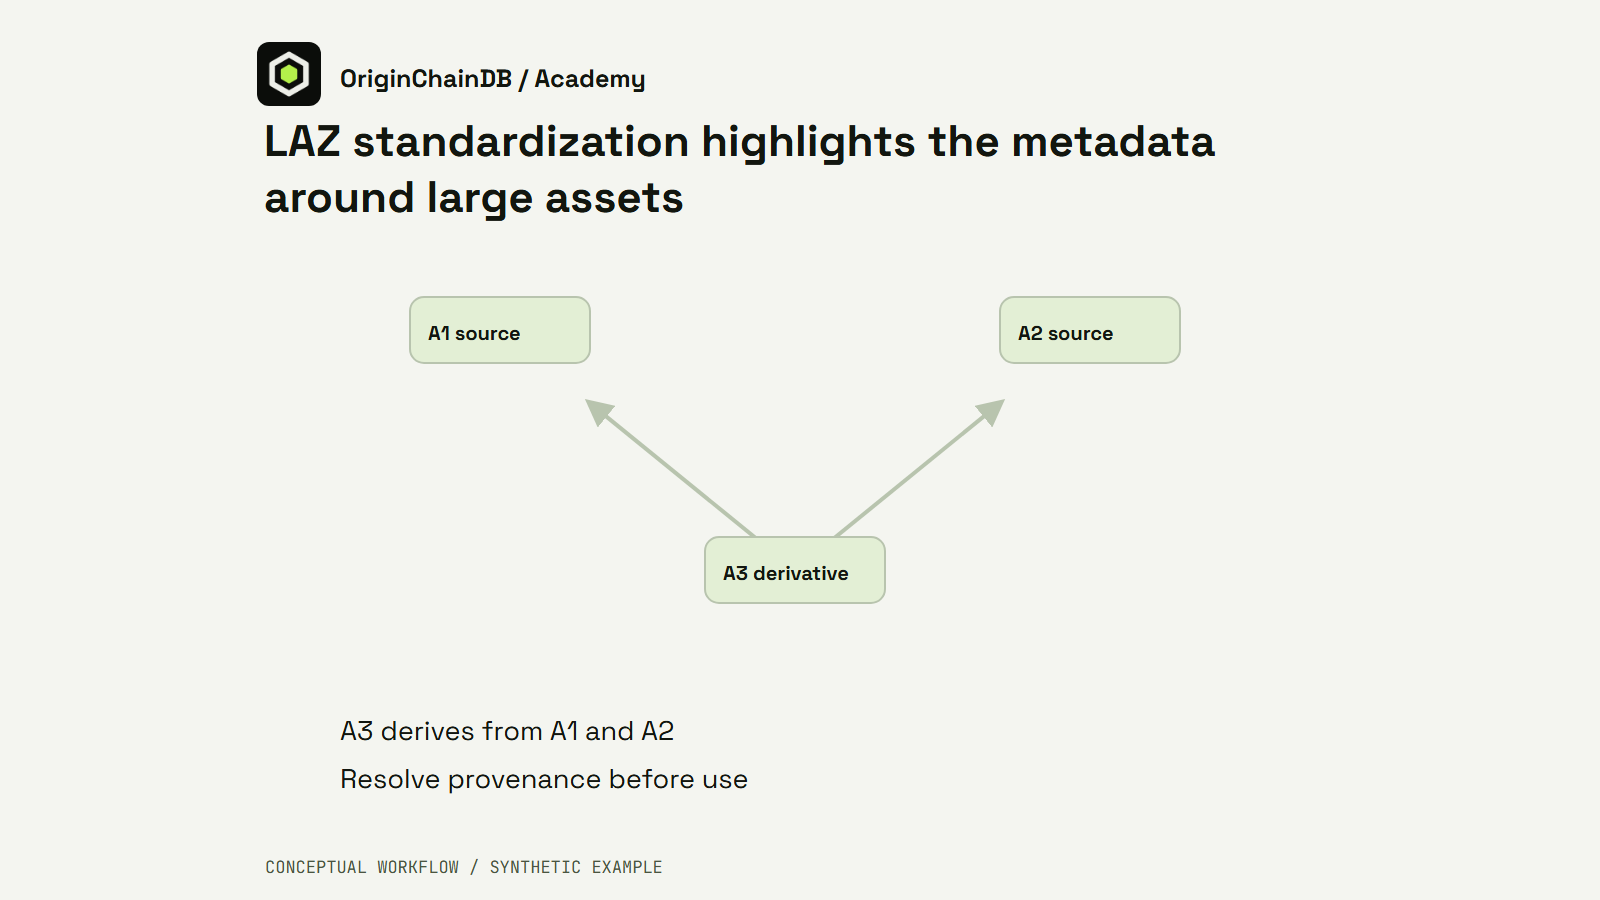Click the second title line "around large assets"
Screen dimensions: 1600x900
(x=474, y=198)
